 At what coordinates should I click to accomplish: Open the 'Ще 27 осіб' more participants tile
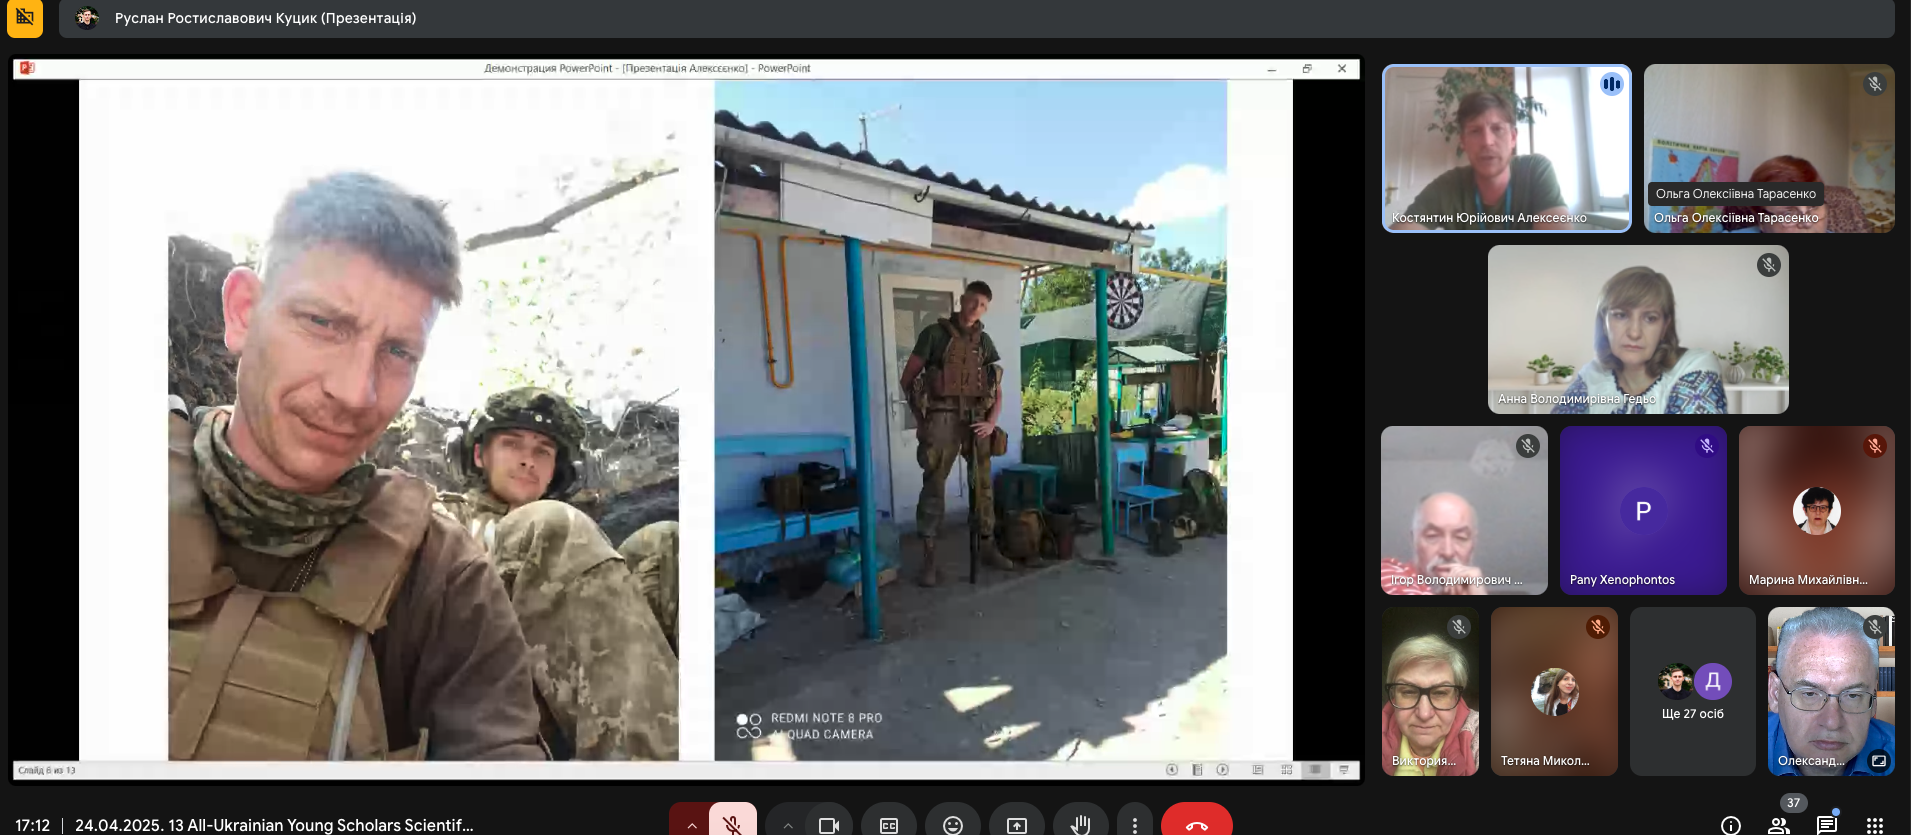[x=1692, y=692]
